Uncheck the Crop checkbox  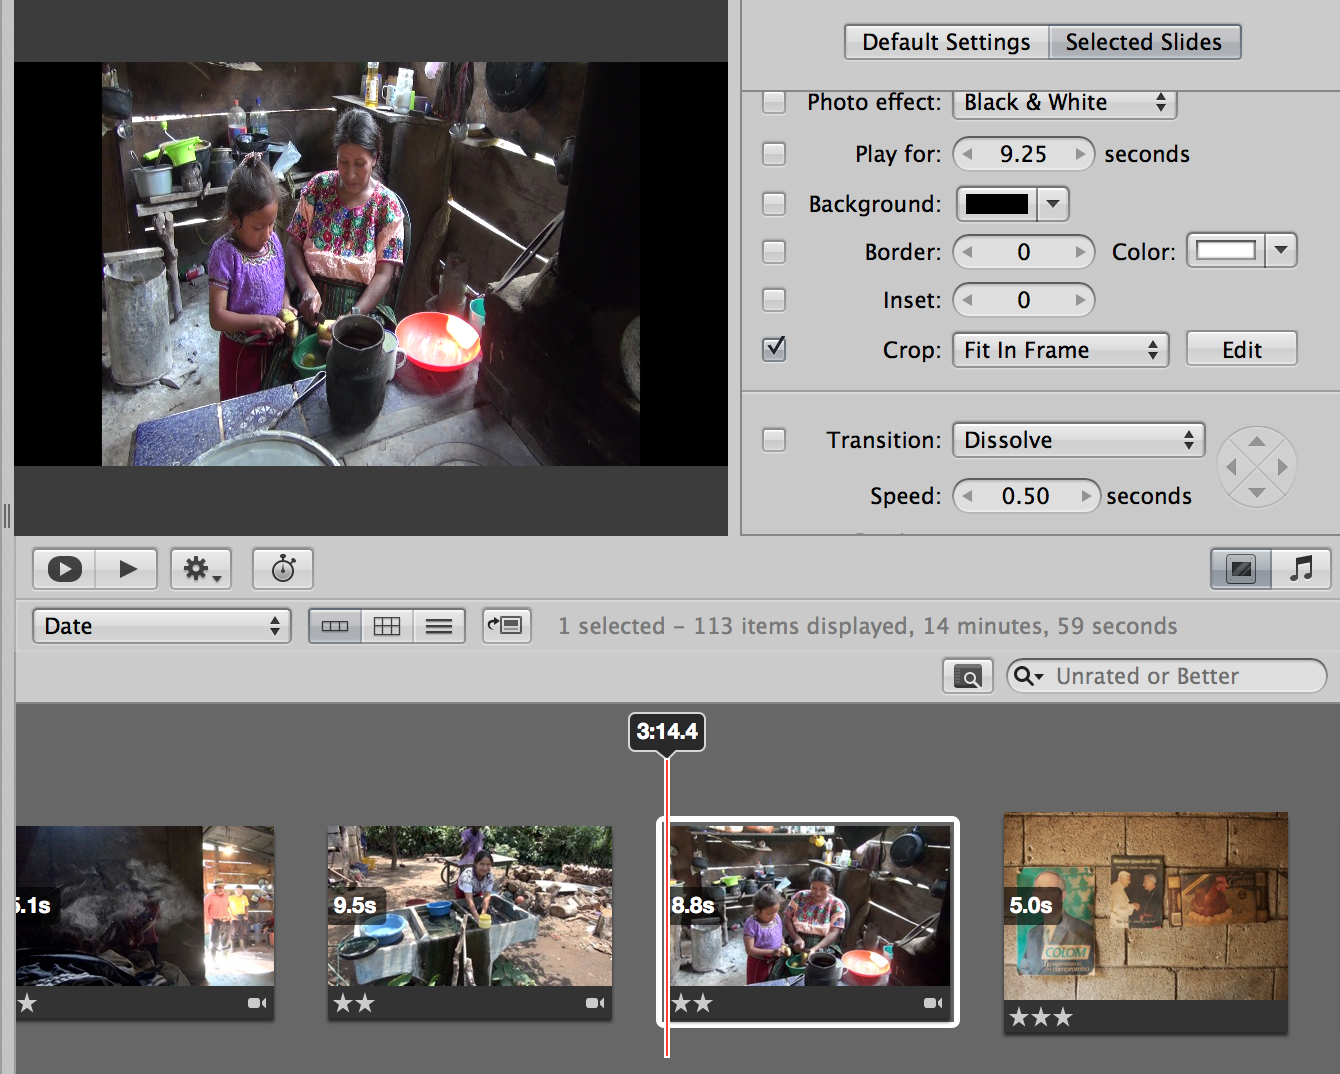[x=774, y=349]
